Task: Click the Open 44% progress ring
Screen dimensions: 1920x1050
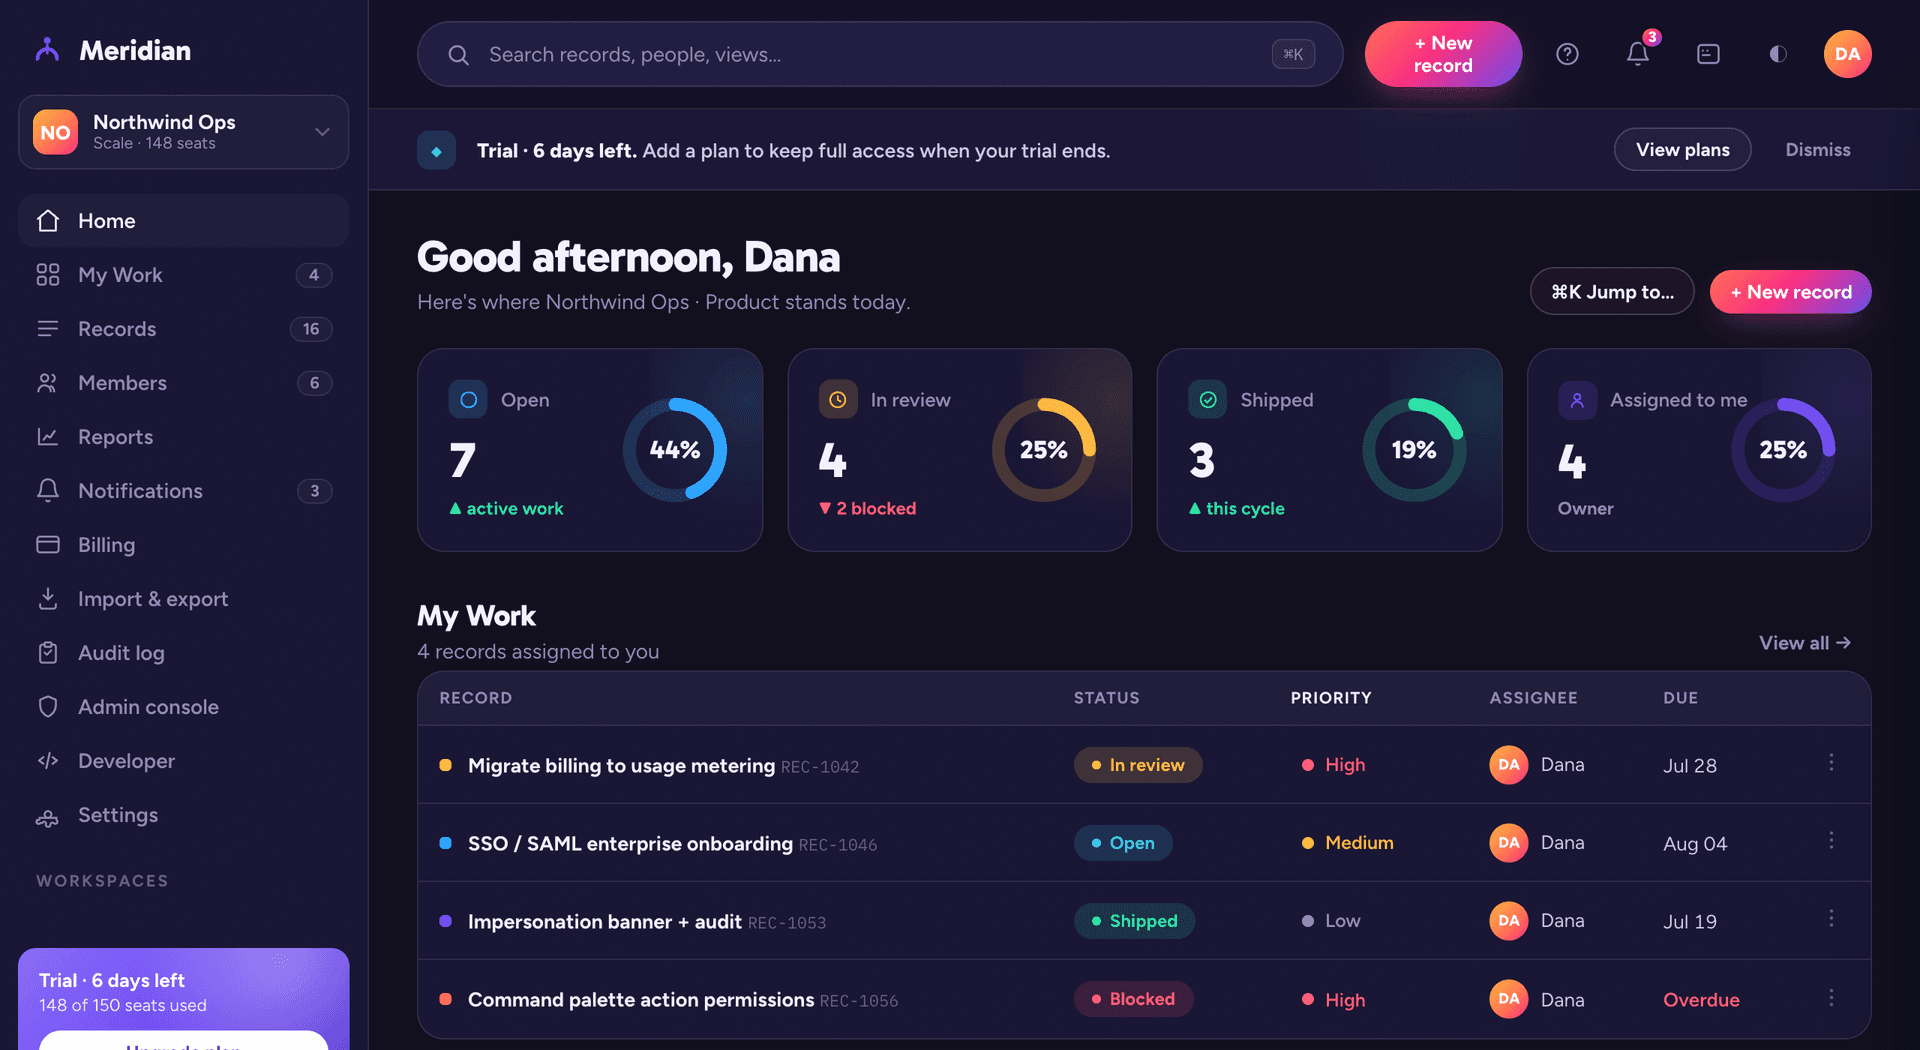Action: 675,450
